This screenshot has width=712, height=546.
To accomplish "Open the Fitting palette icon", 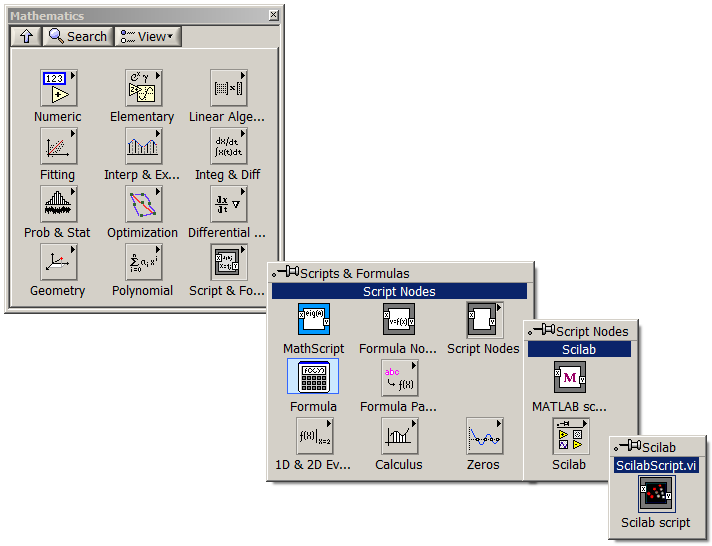I will point(59,146).
